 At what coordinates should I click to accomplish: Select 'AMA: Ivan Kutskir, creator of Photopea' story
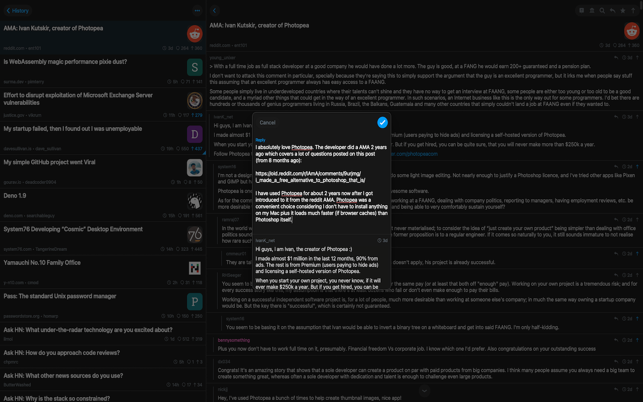pyautogui.click(x=103, y=37)
